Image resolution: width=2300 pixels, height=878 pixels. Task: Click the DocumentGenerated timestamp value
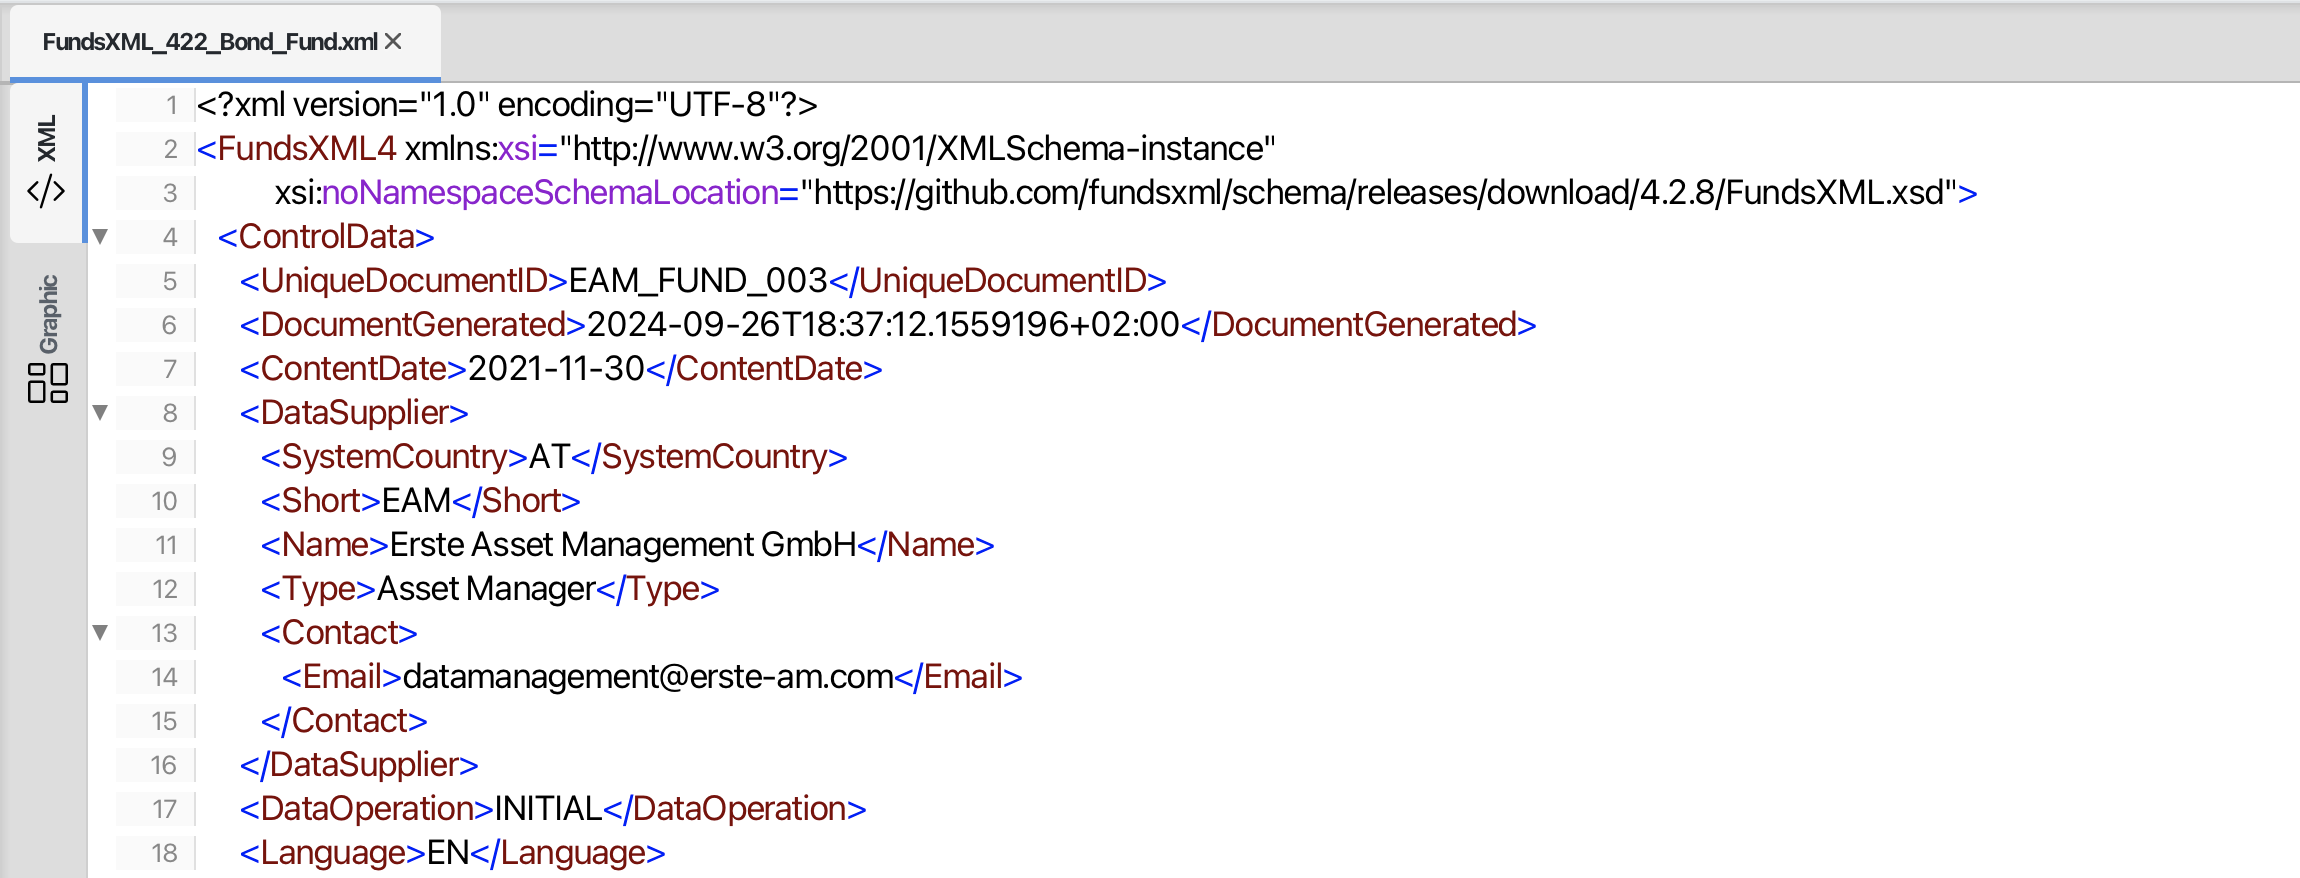click(x=883, y=325)
